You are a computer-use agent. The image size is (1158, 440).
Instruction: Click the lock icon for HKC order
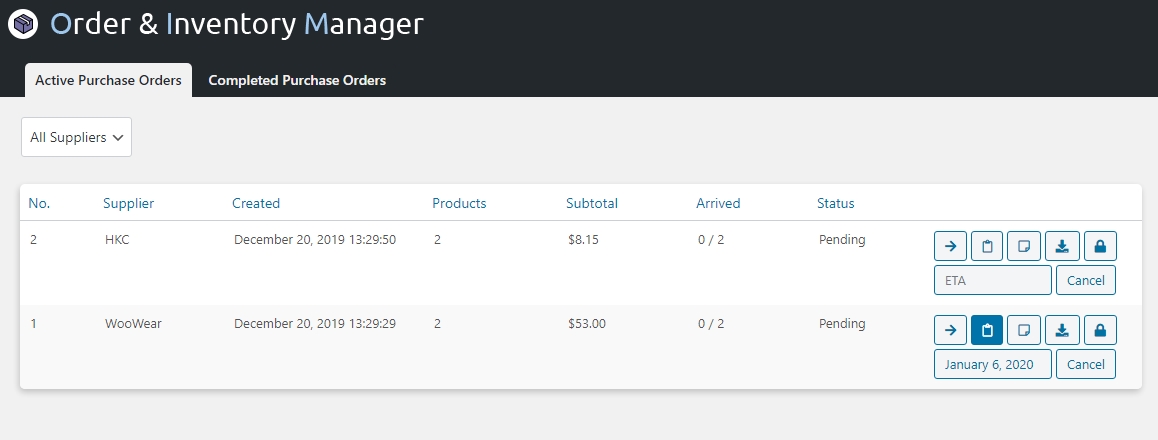(x=1100, y=246)
